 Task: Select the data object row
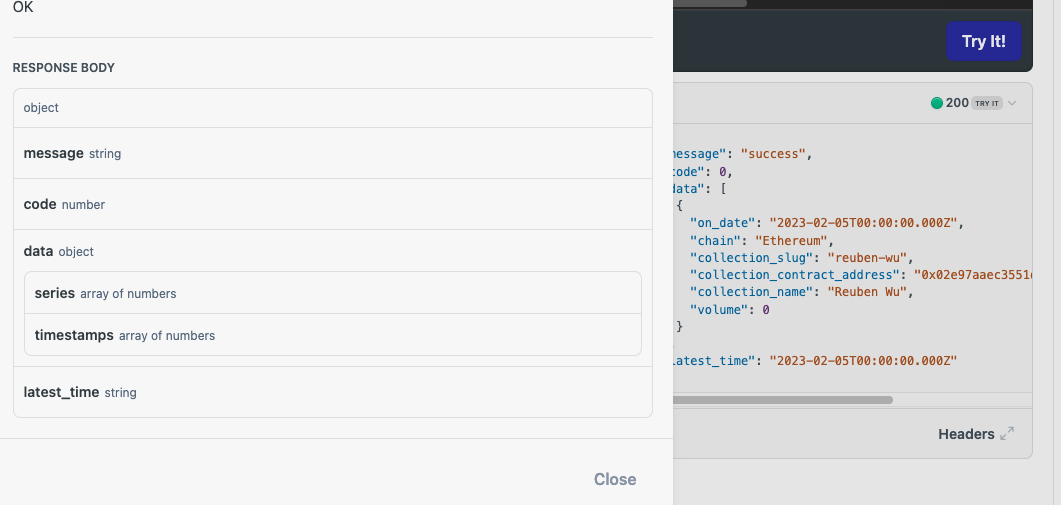[333, 251]
